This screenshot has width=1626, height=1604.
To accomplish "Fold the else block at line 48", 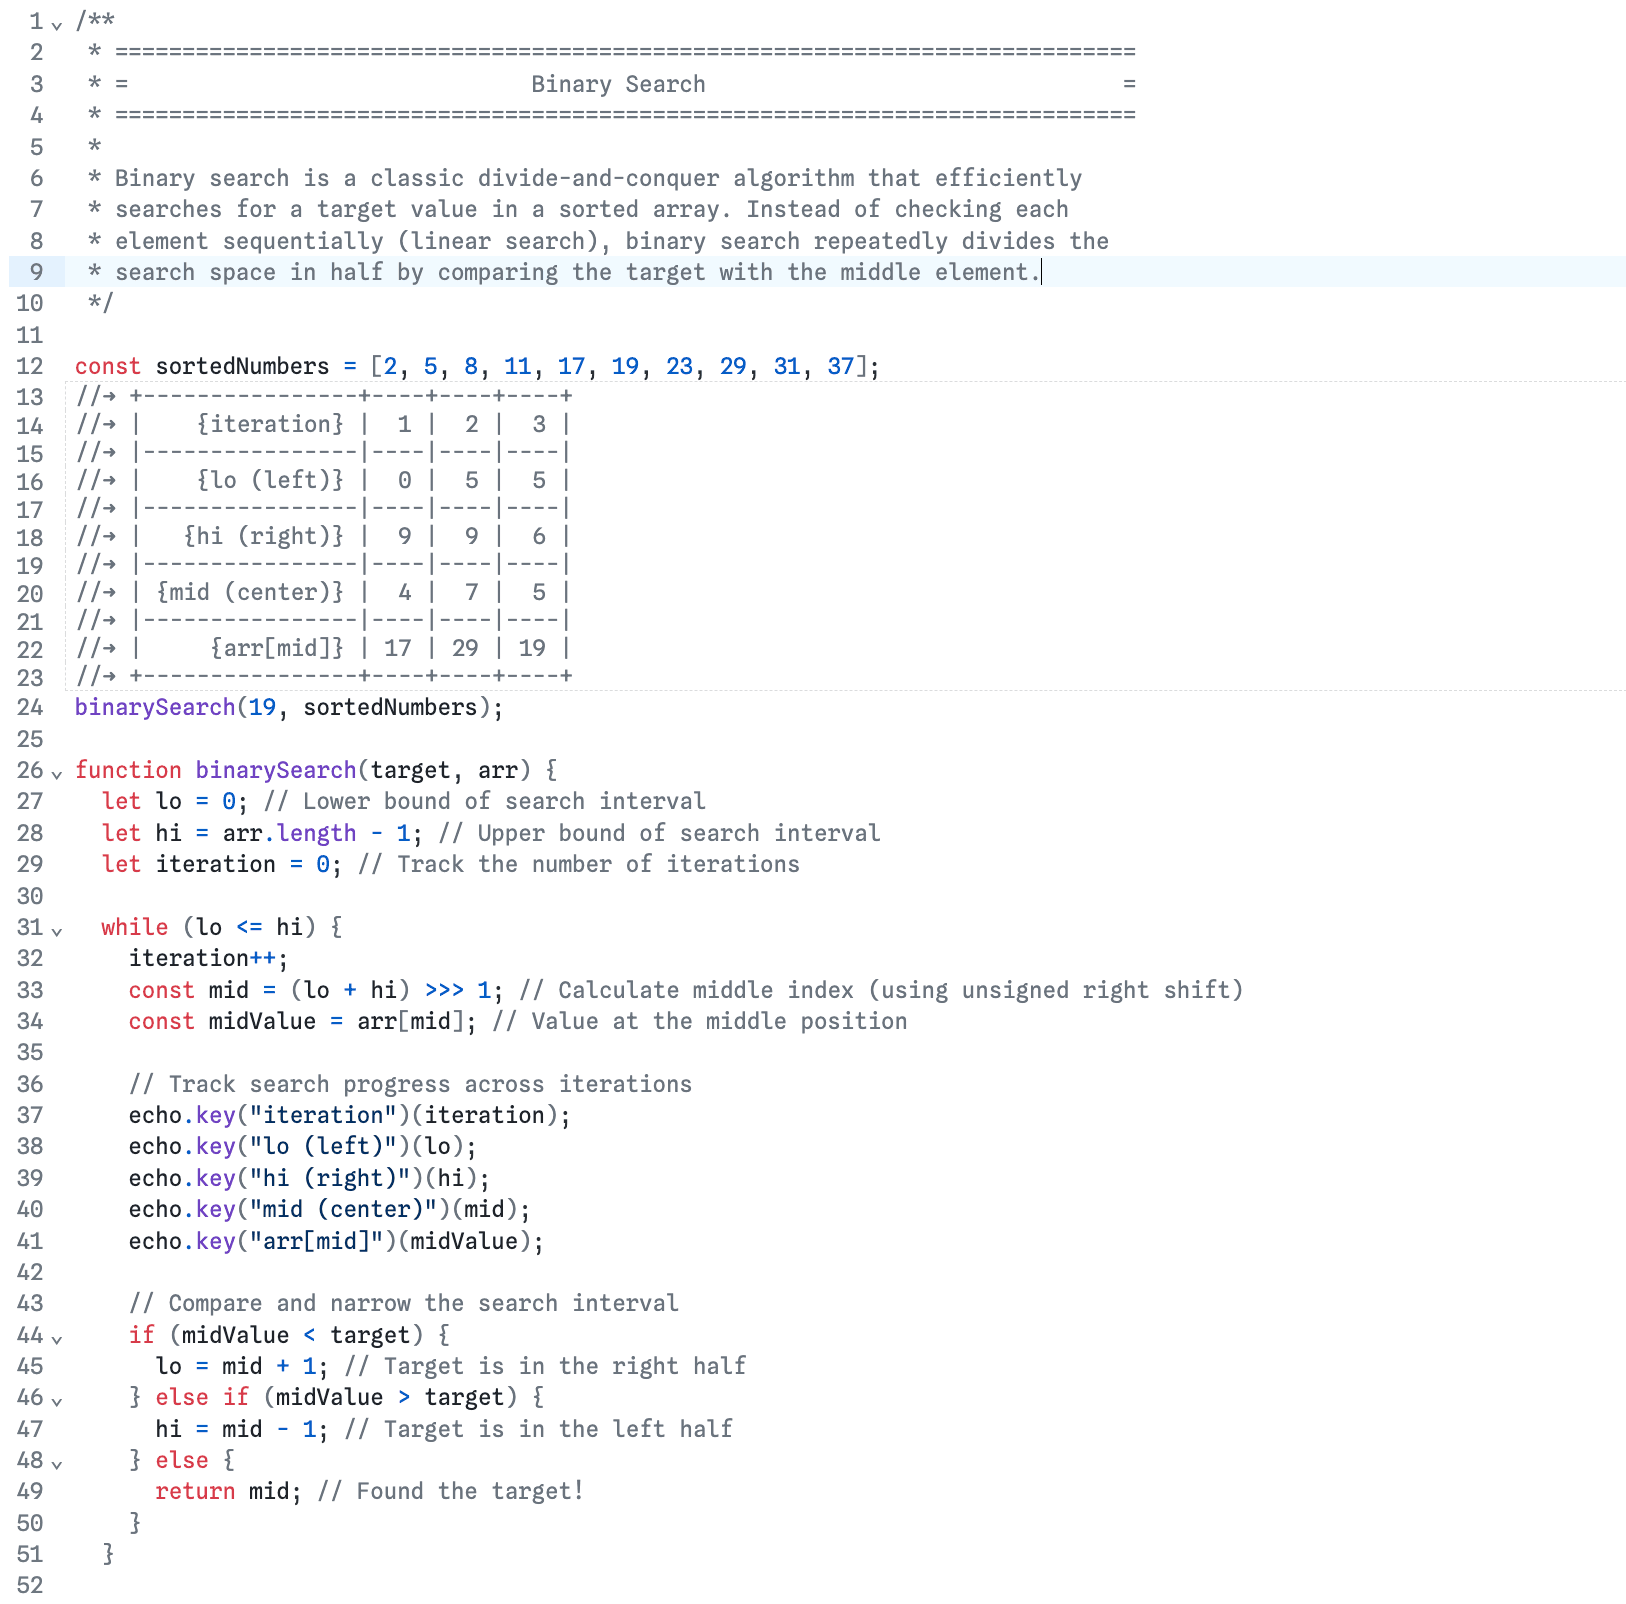I will point(57,1463).
